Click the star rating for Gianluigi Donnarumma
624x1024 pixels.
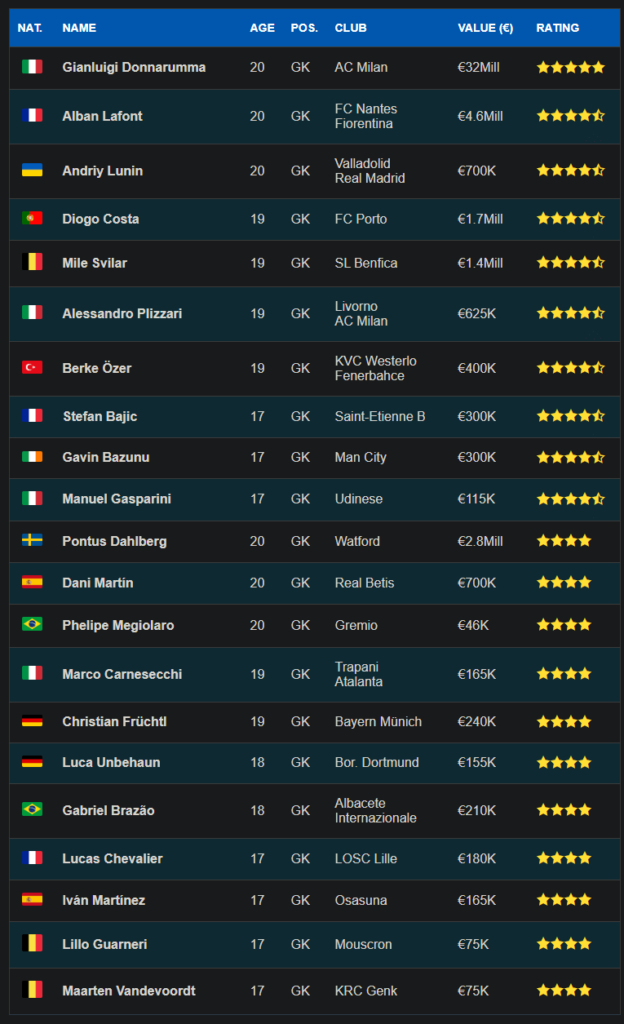tap(570, 67)
